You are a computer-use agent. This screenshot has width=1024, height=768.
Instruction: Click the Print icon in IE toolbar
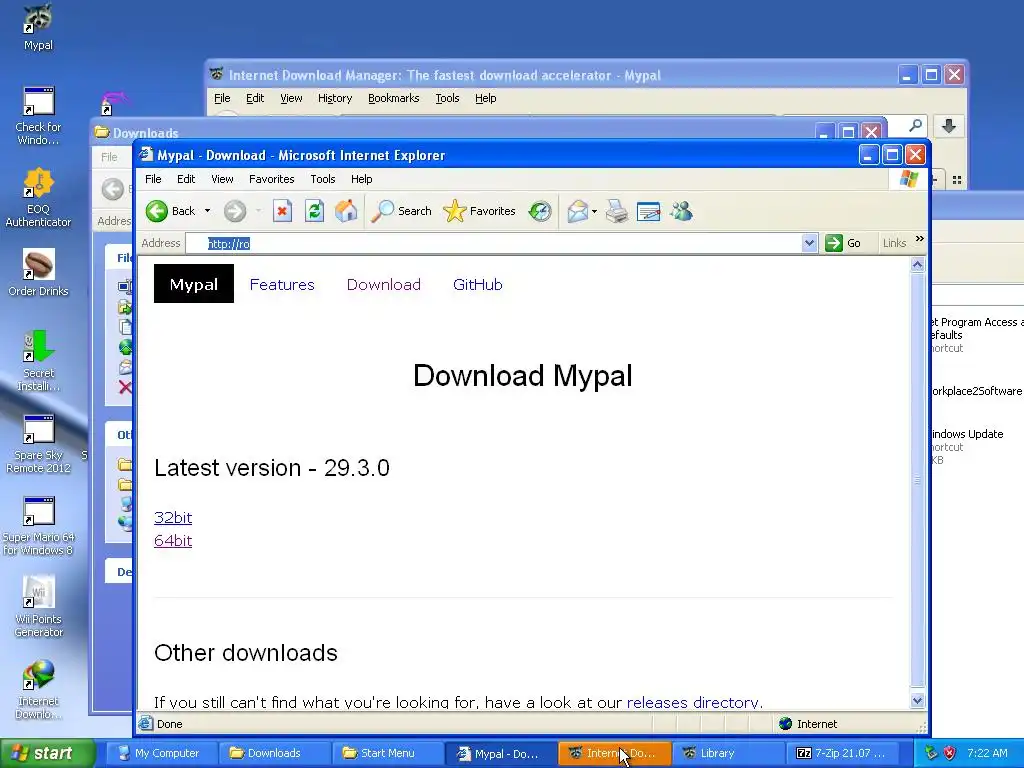(616, 211)
